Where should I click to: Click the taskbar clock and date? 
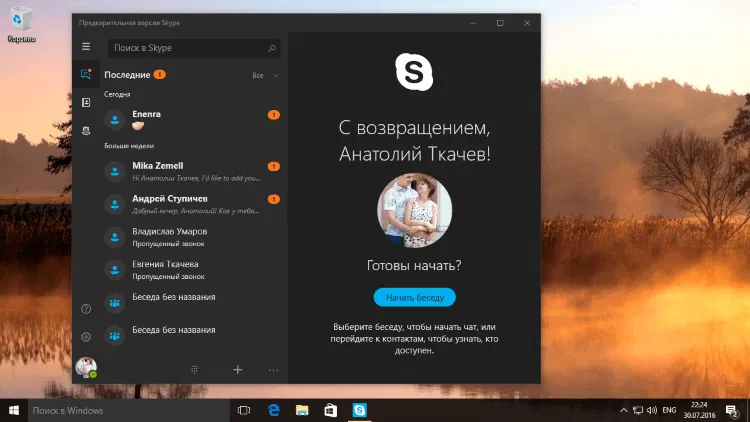click(699, 410)
